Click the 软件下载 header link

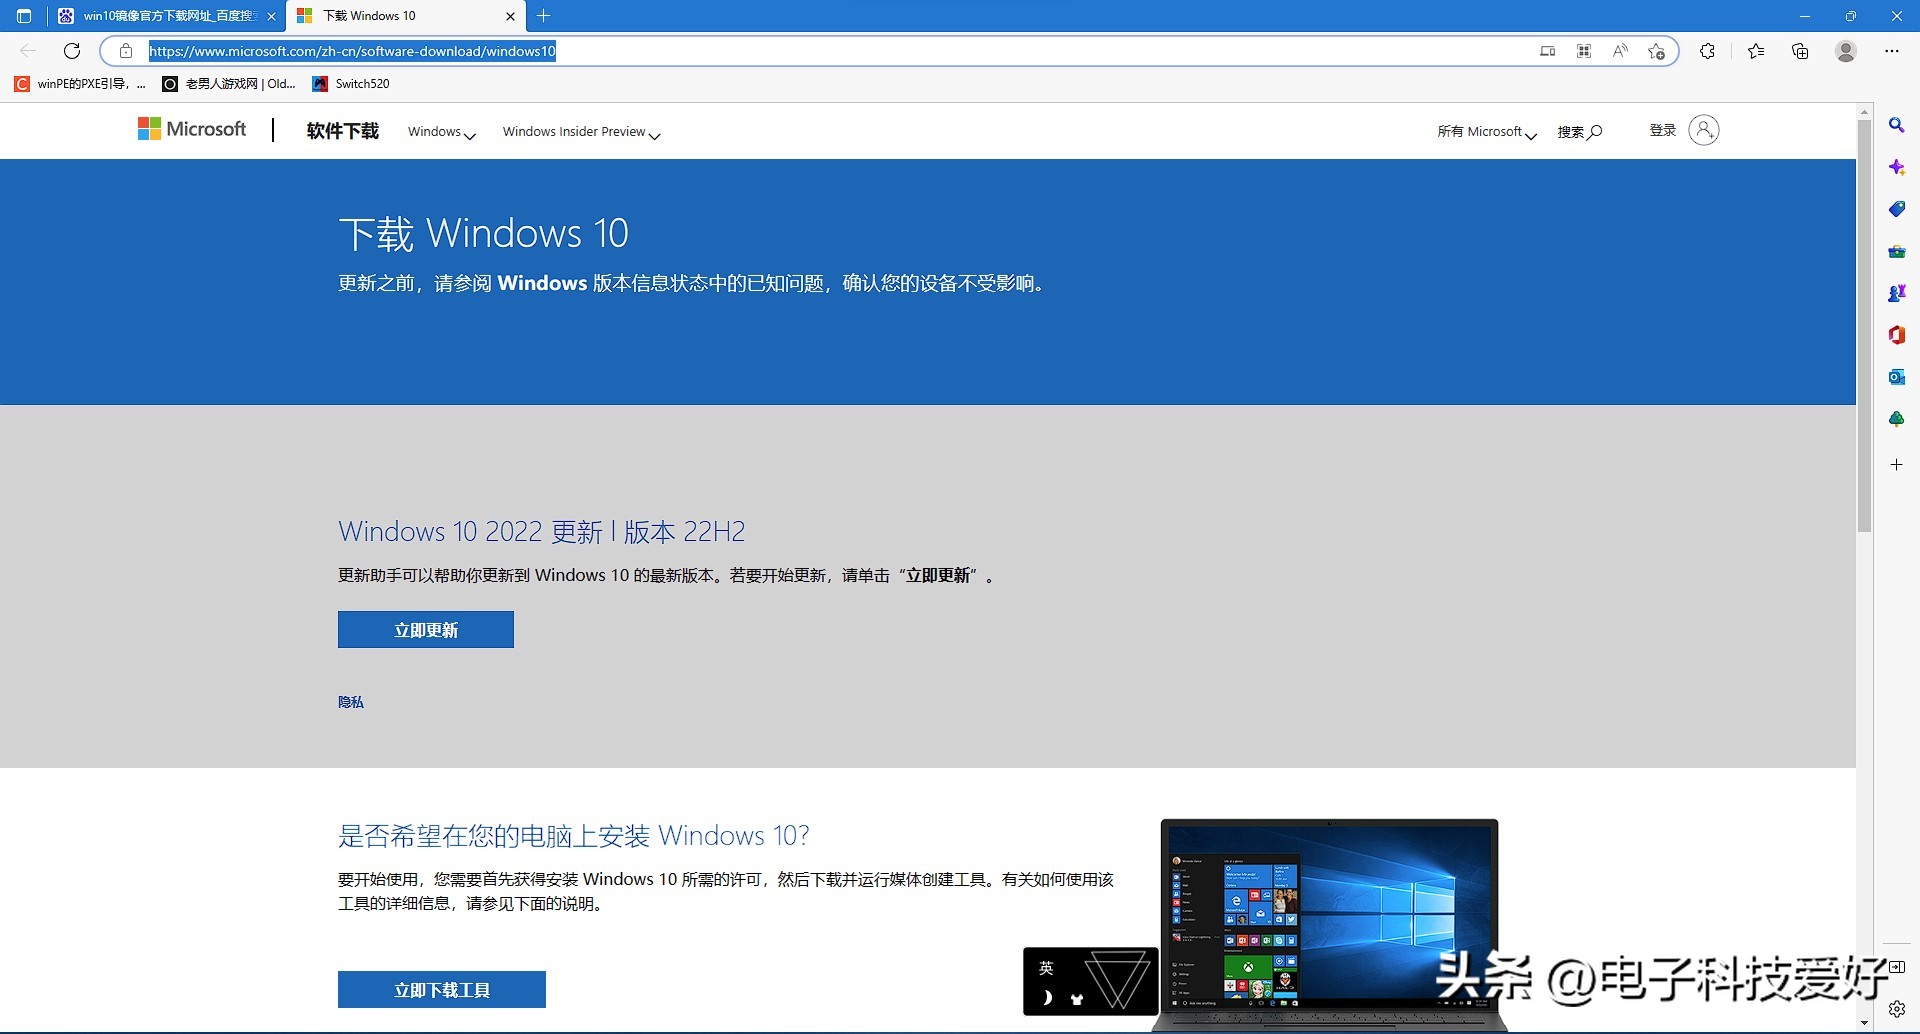[343, 131]
